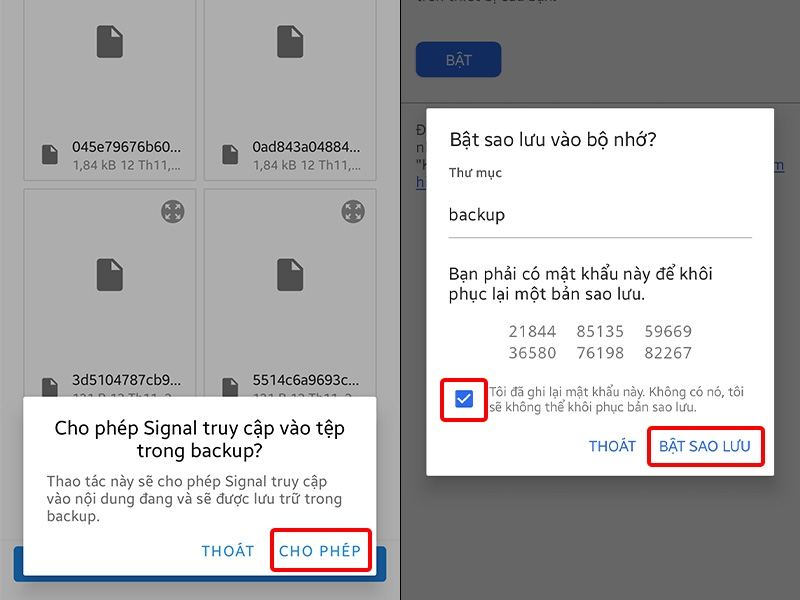
Task: Tap the 0ad843a04884 file name
Action: pyautogui.click(x=306, y=147)
